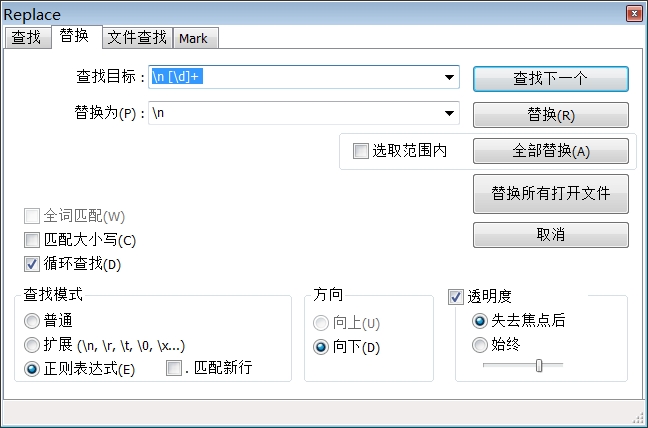
Task: Select the 普通 search mode radio
Action: (x=32, y=321)
